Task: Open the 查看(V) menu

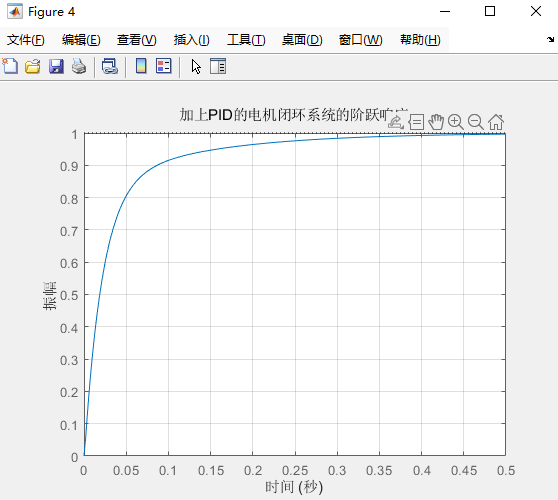Action: [137, 40]
